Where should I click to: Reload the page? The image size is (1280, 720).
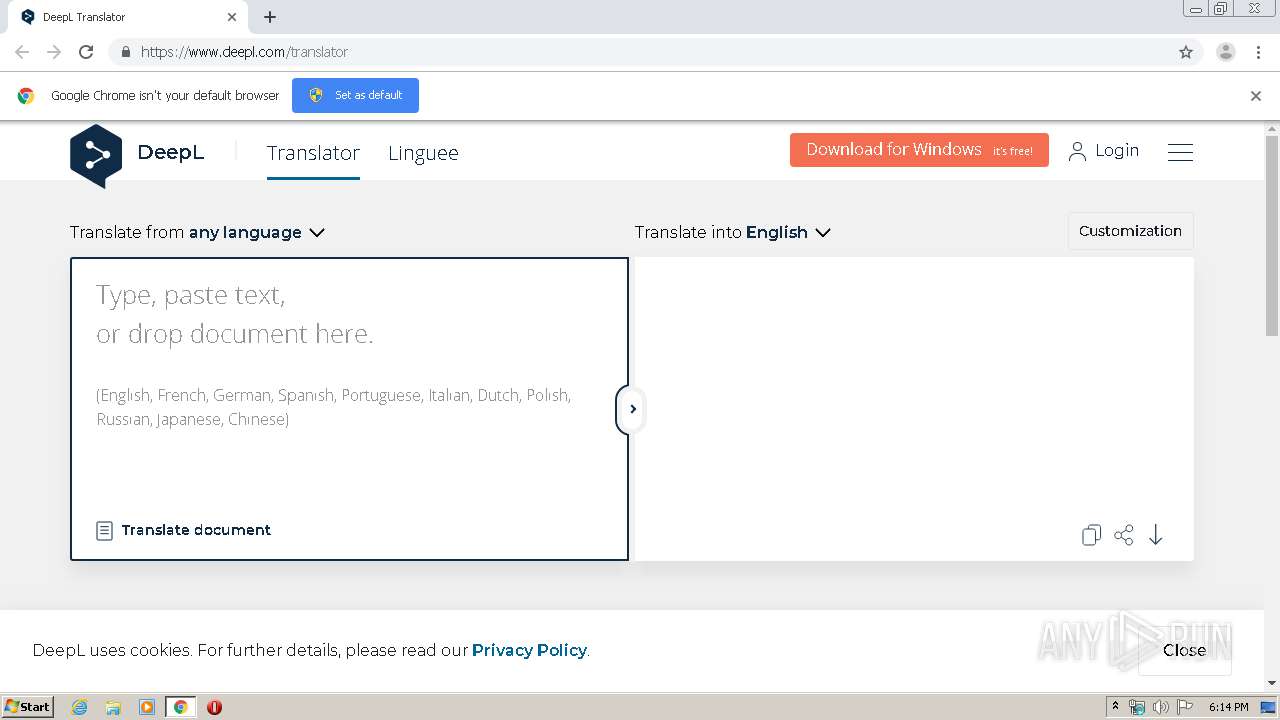pos(86,52)
